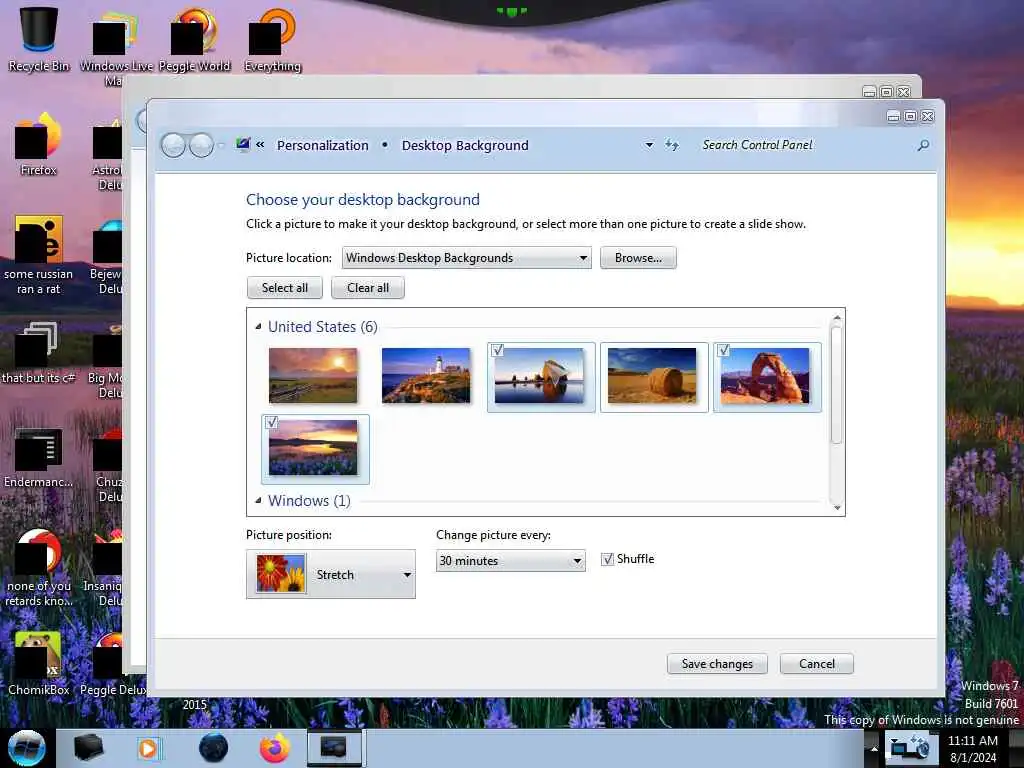Open recent pages dropdown next to Forward
The height and width of the screenshot is (768, 1024).
pyautogui.click(x=221, y=145)
